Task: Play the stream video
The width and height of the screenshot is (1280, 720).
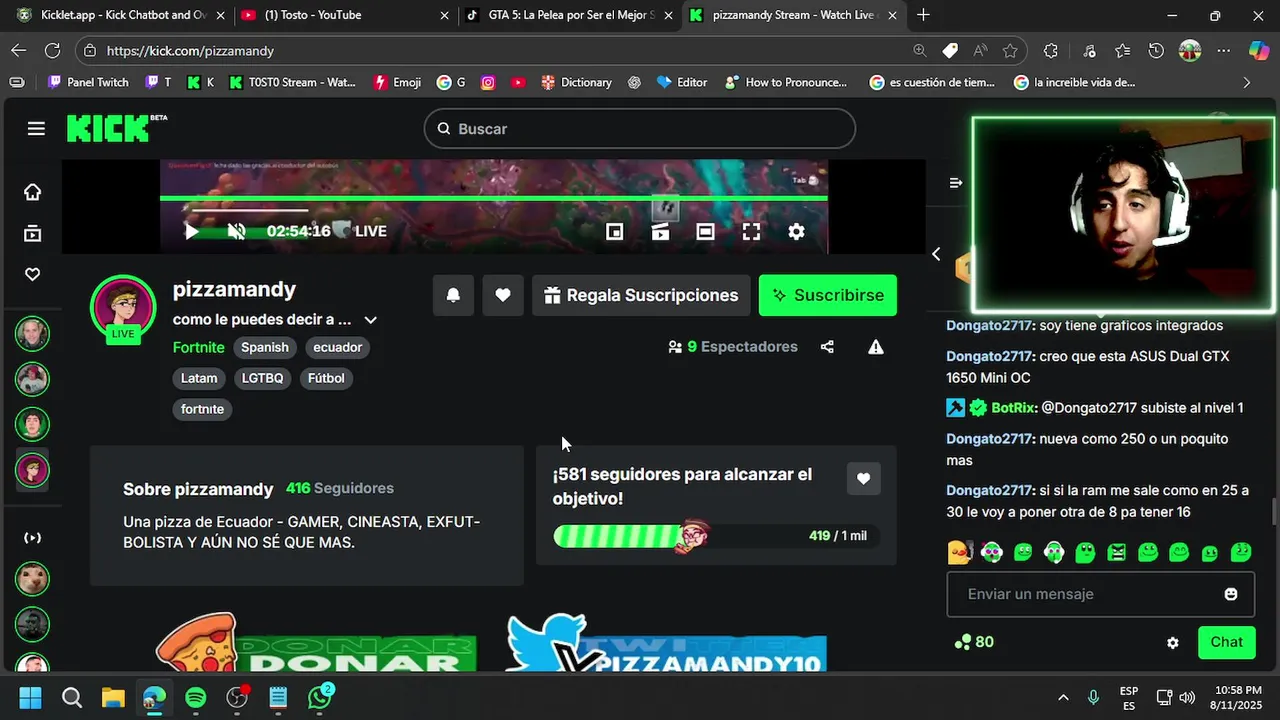Action: (191, 231)
